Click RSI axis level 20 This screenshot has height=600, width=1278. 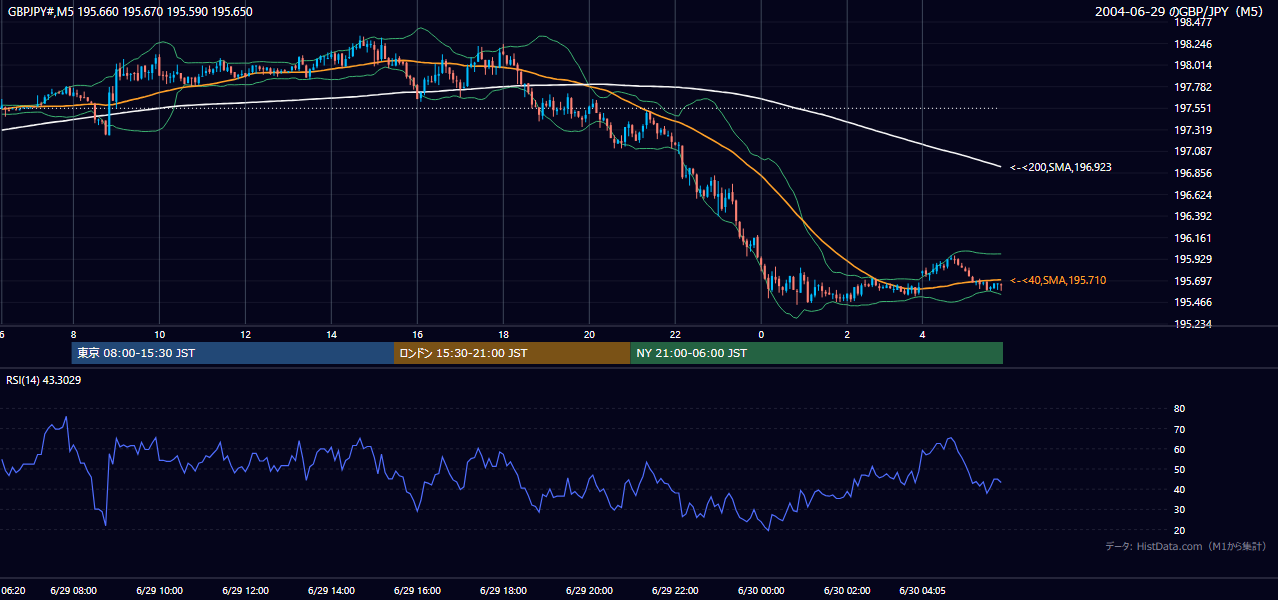1179,530
